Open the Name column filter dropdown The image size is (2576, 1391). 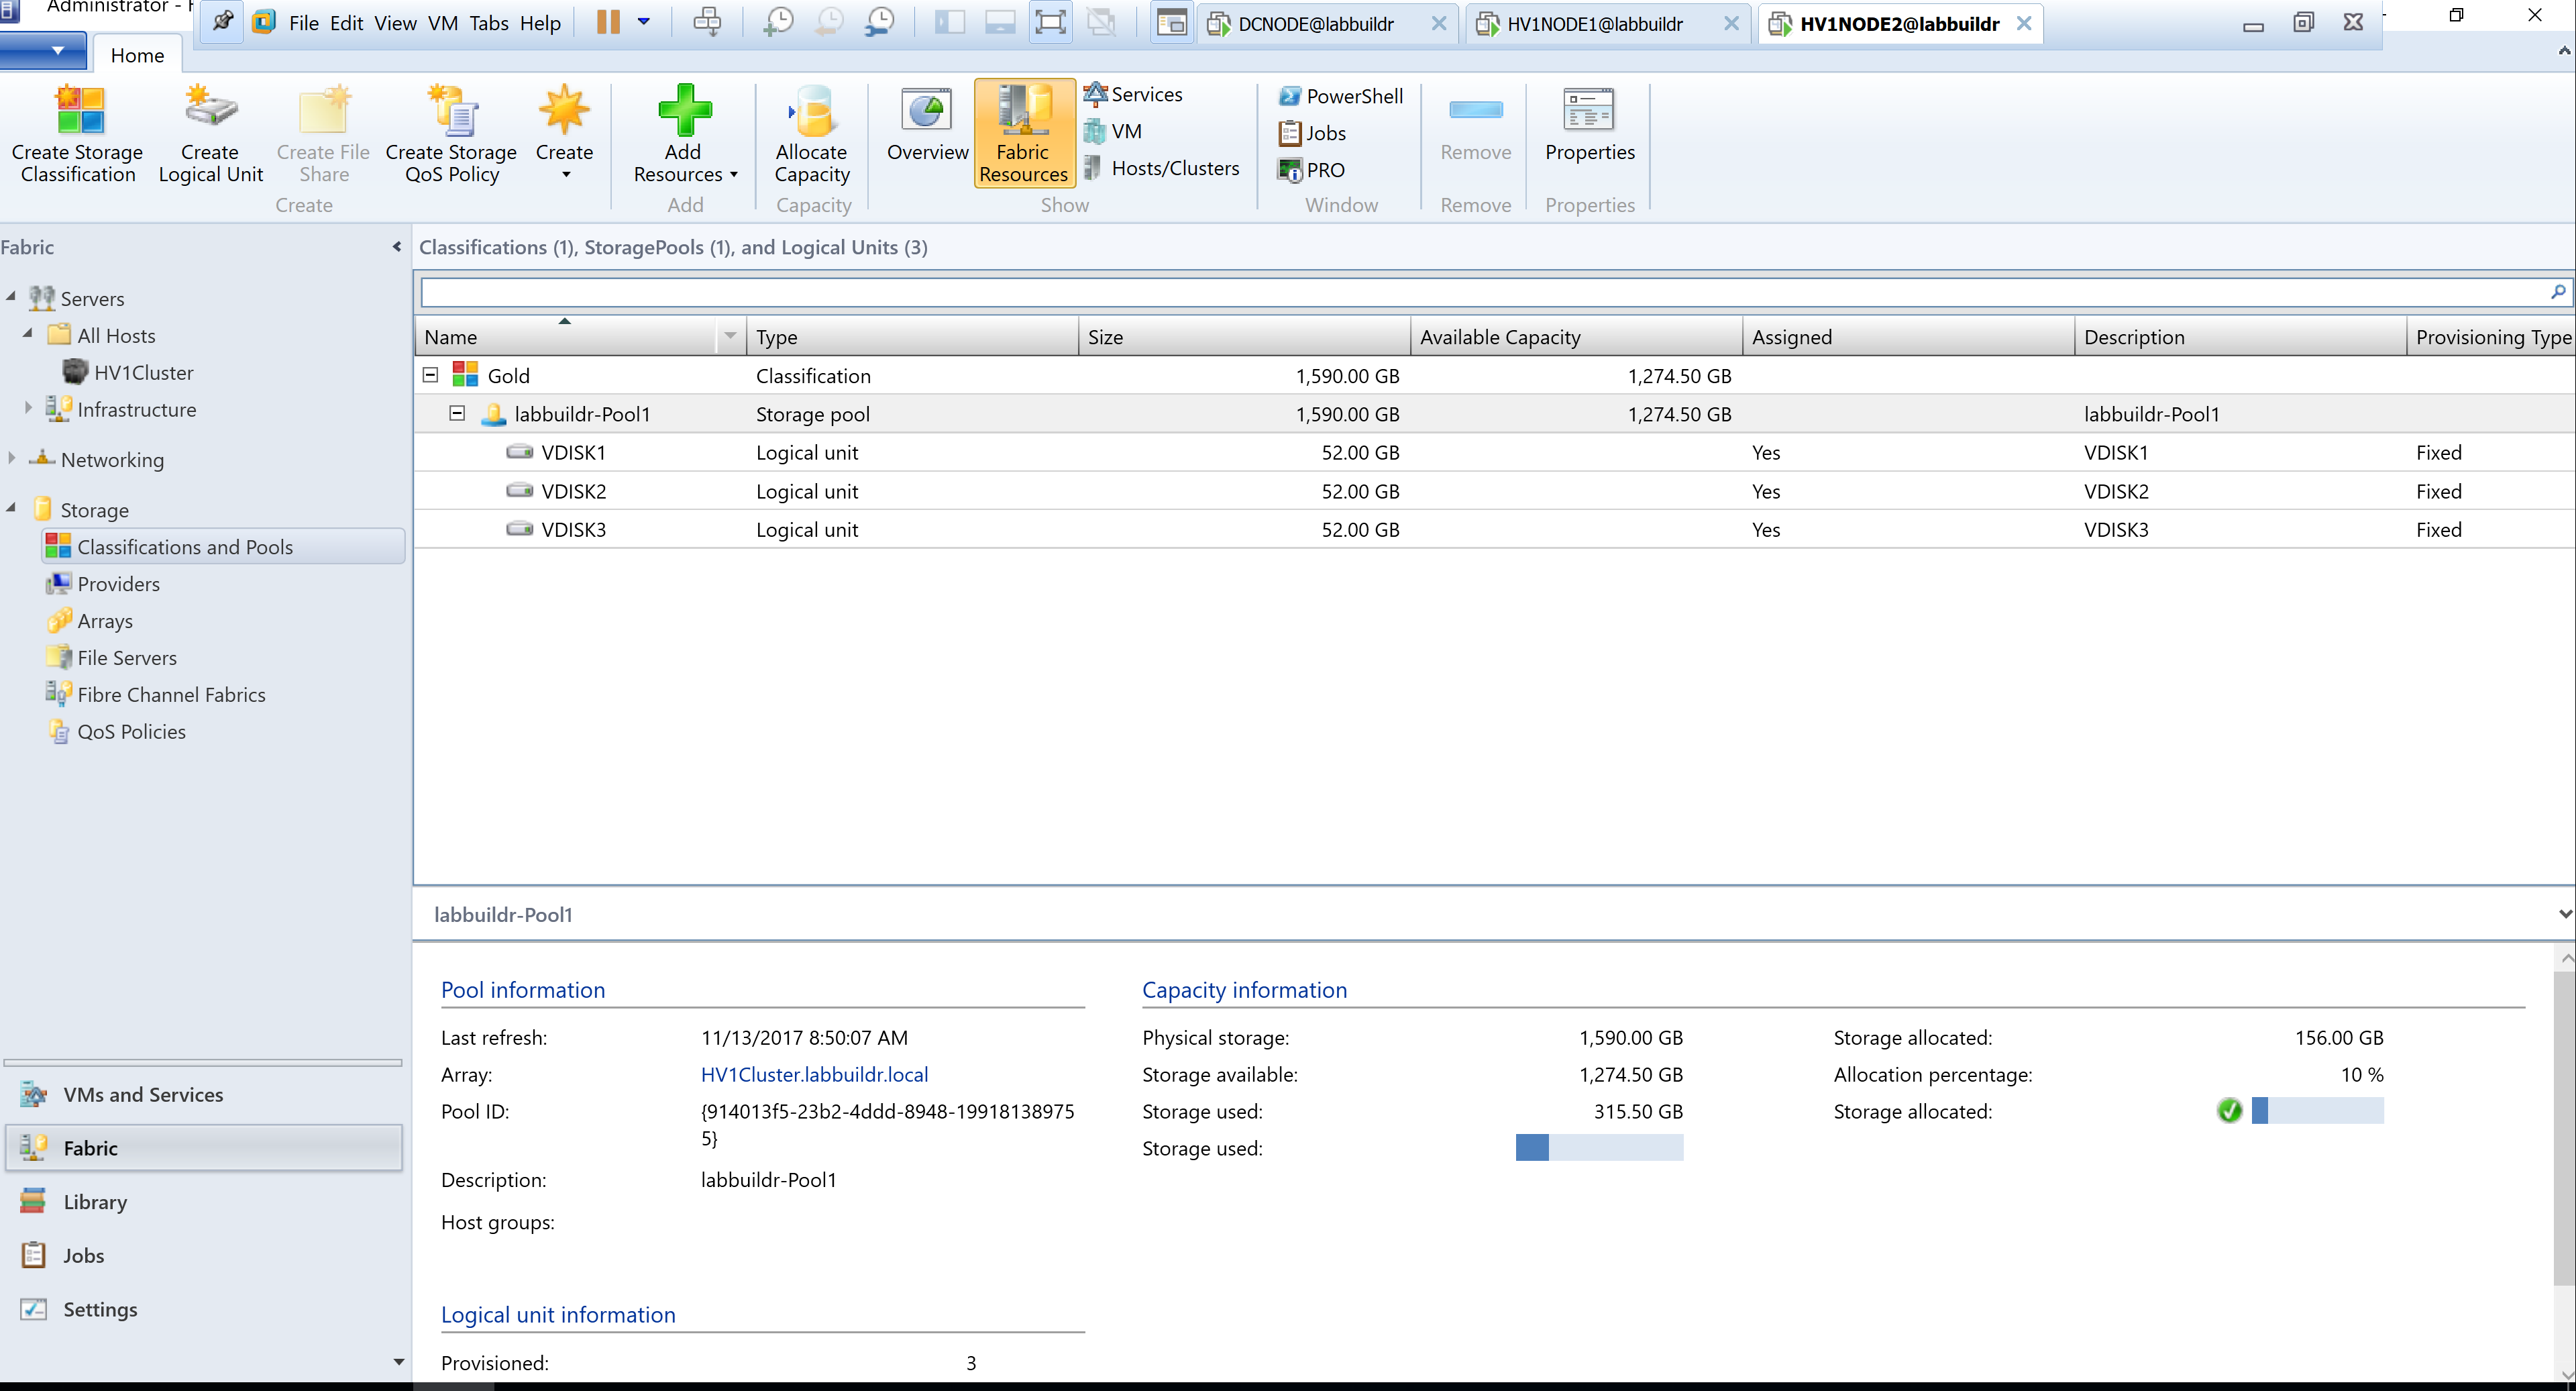730,336
